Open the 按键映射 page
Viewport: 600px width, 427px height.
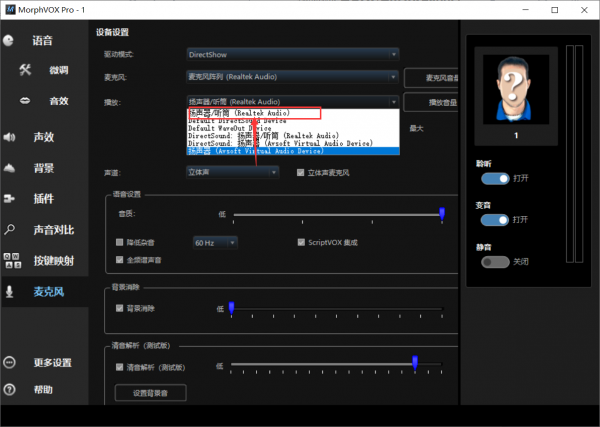tap(54, 261)
